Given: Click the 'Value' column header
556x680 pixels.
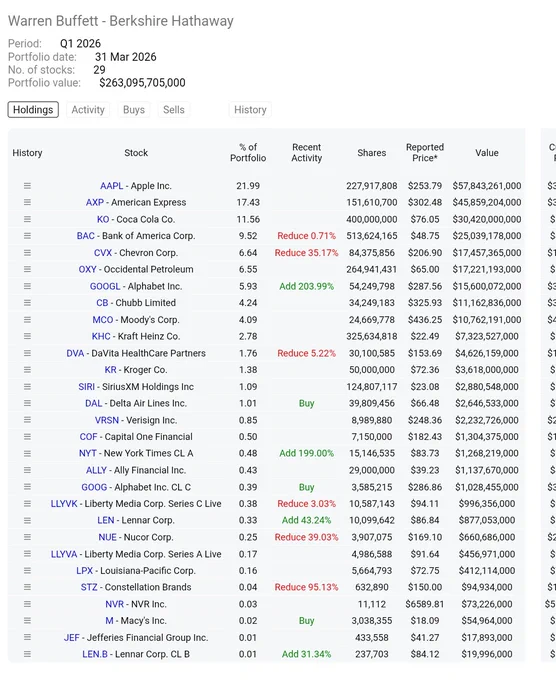Looking at the screenshot, I should click(x=487, y=153).
